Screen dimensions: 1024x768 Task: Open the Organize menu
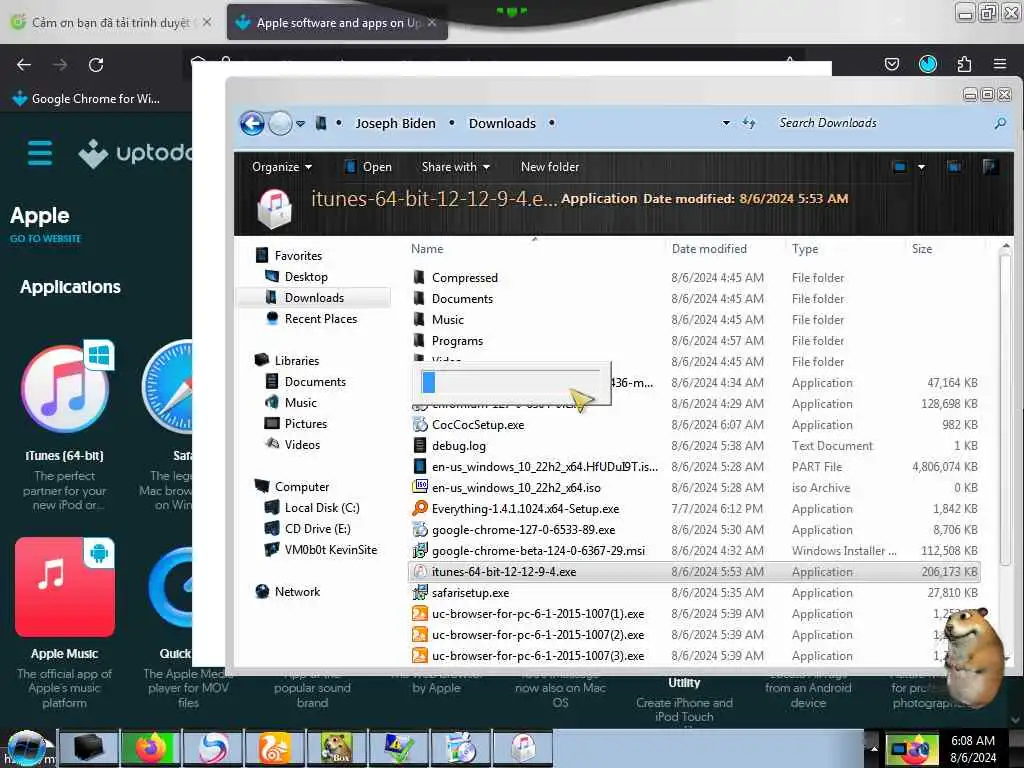[x=281, y=167]
